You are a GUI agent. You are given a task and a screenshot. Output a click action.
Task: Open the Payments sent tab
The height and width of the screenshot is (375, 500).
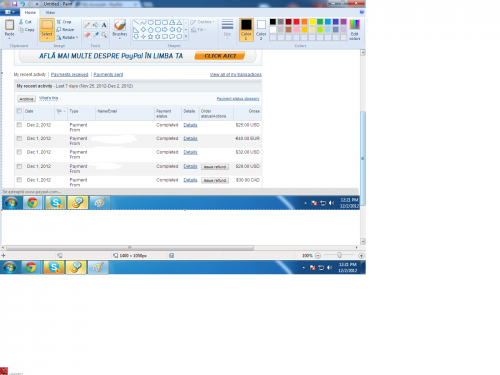pyautogui.click(x=108, y=74)
